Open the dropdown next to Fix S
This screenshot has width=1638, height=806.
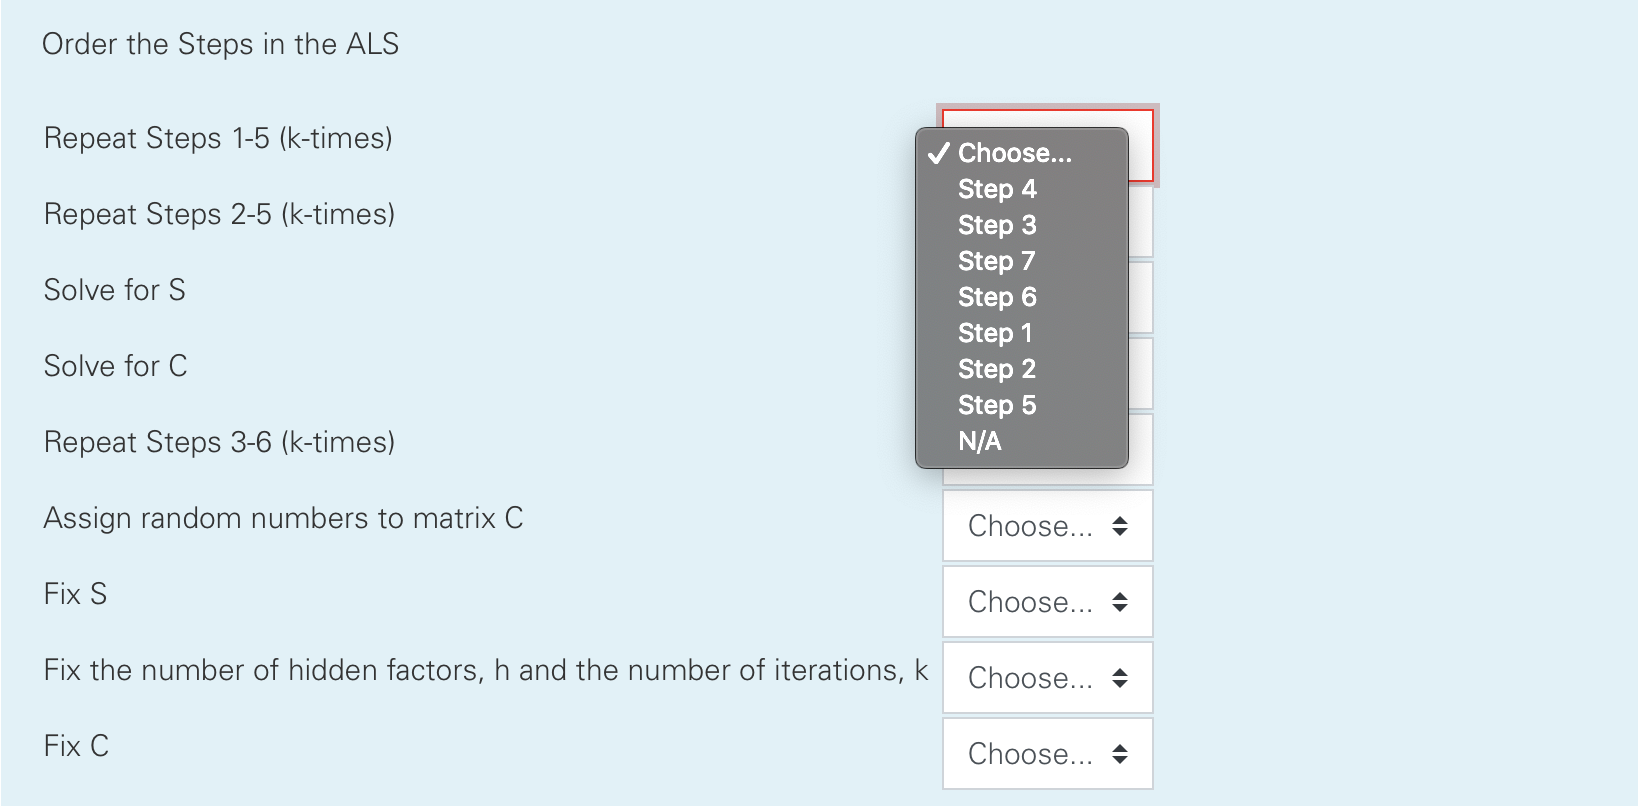pyautogui.click(x=1046, y=601)
